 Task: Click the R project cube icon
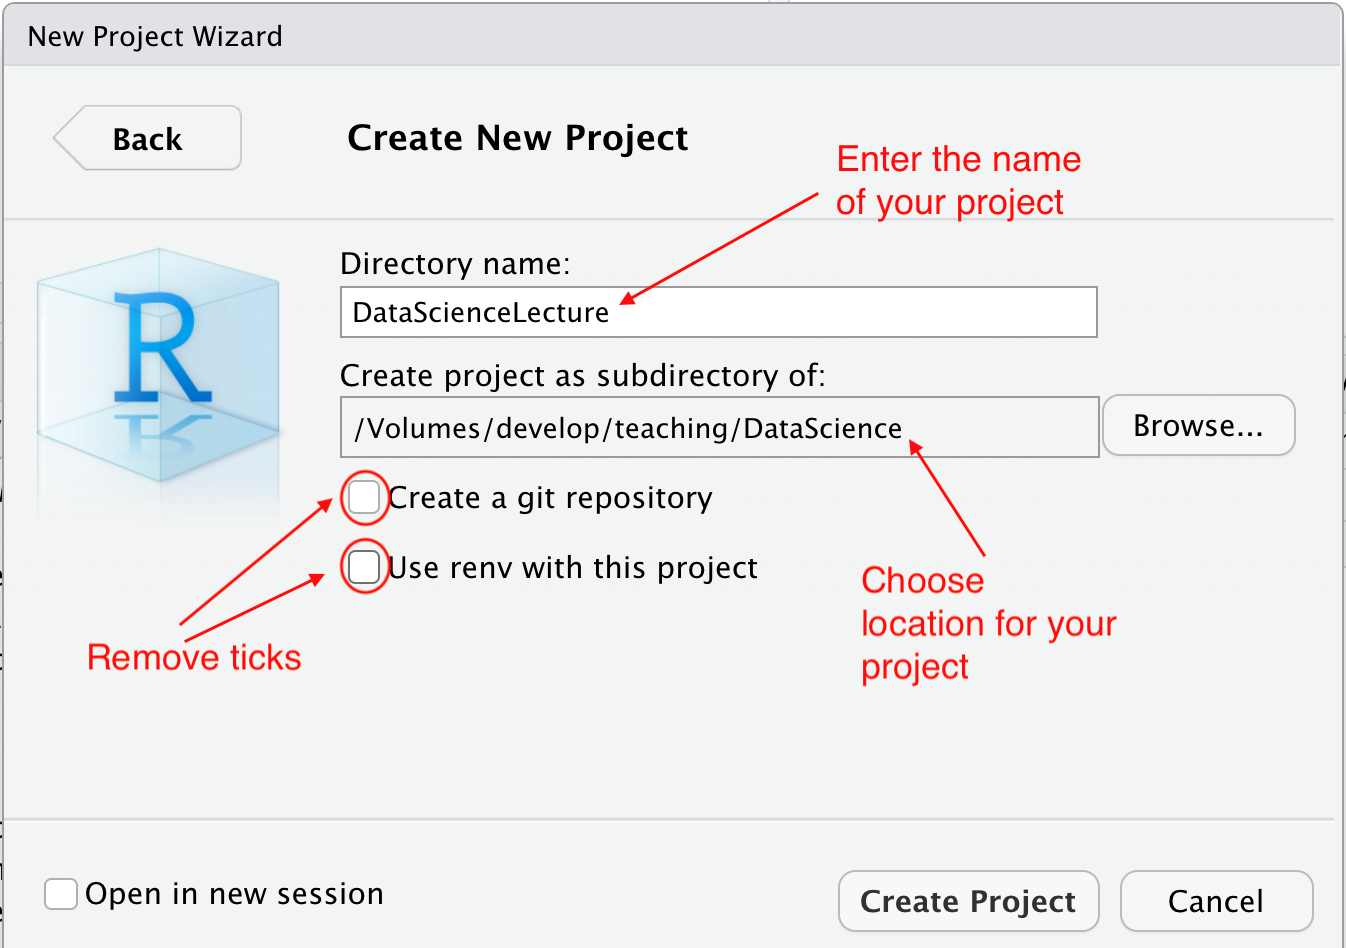click(159, 366)
